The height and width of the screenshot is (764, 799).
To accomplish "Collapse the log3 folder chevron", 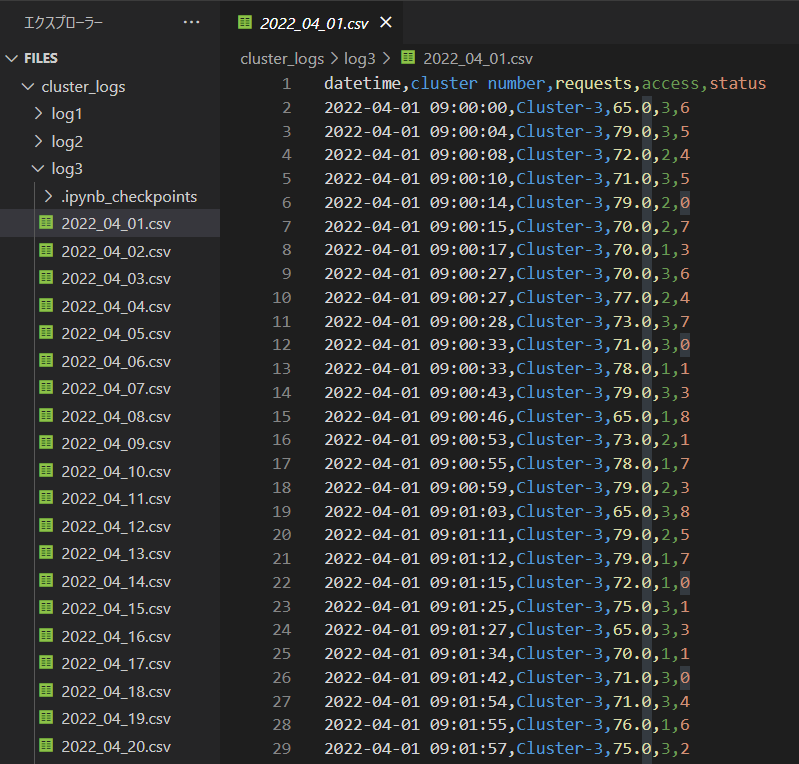I will [x=38, y=168].
